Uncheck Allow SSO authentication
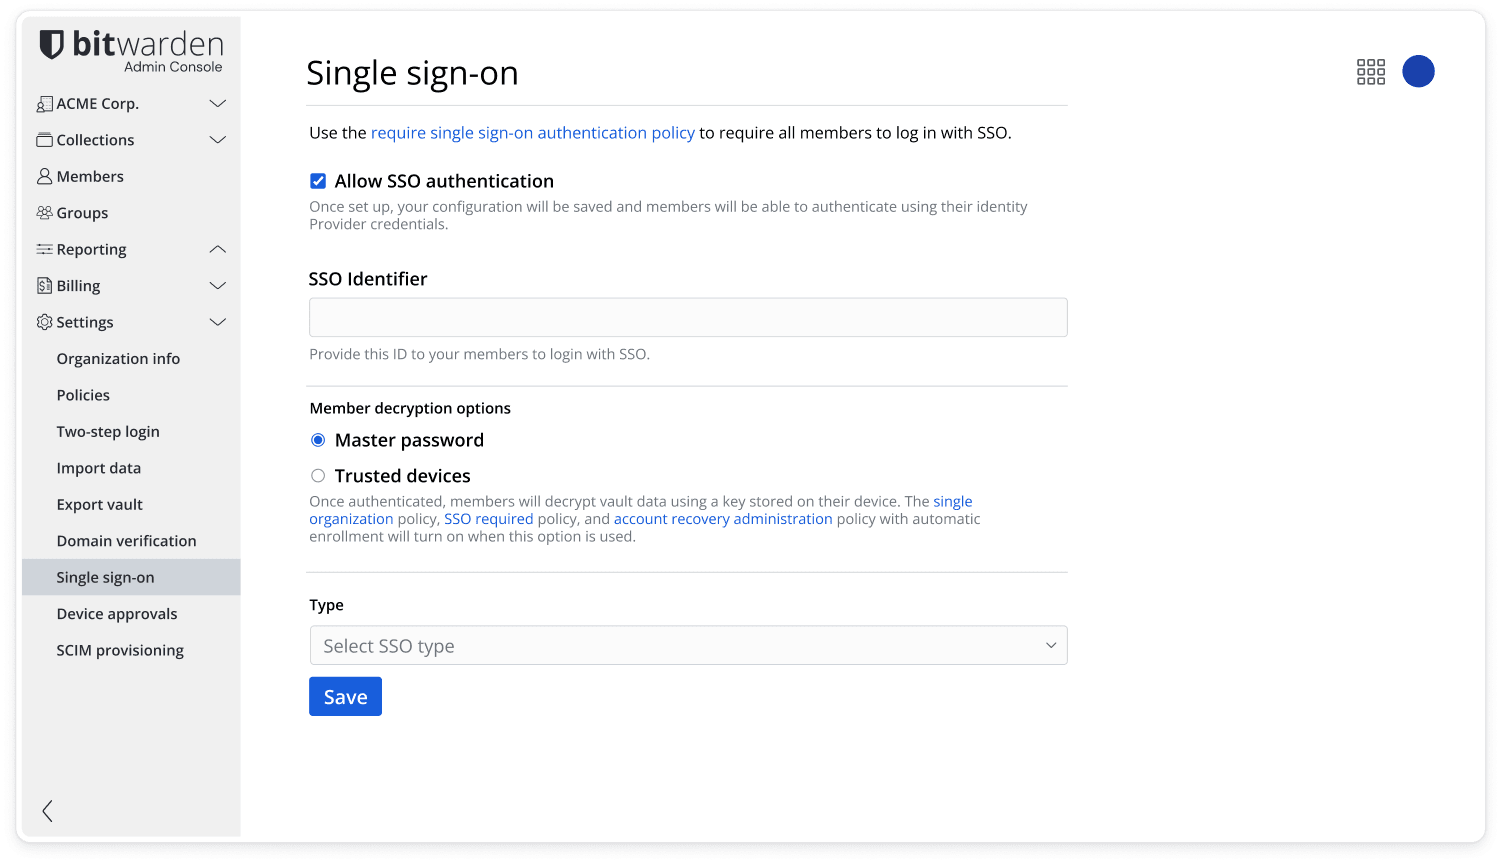This screenshot has width=1501, height=863. click(317, 181)
